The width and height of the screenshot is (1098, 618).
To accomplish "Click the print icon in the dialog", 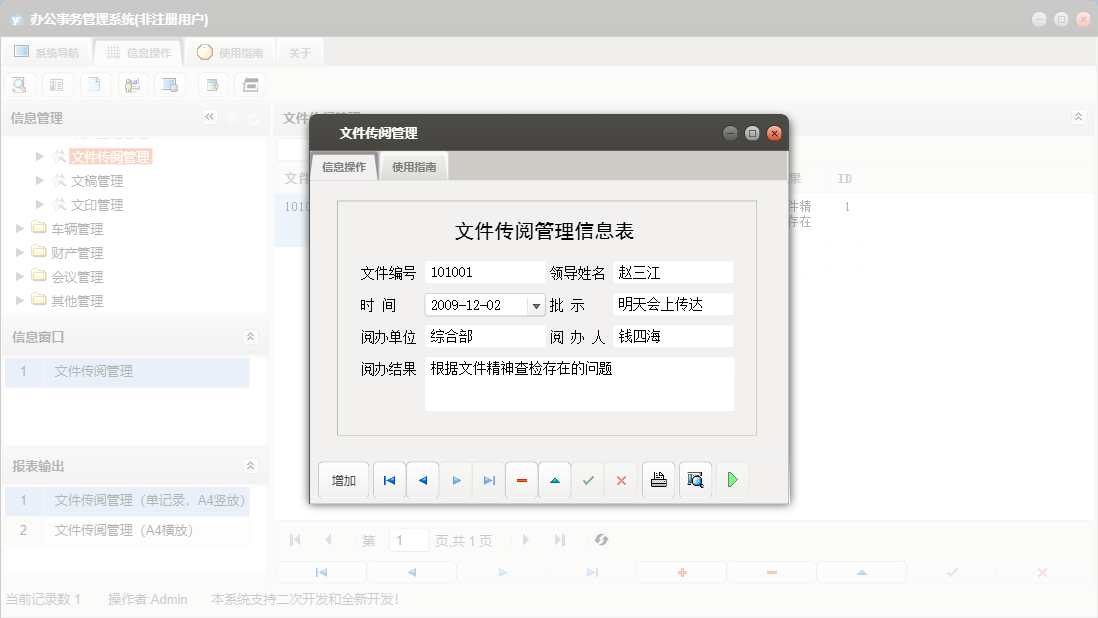I will (x=658, y=480).
